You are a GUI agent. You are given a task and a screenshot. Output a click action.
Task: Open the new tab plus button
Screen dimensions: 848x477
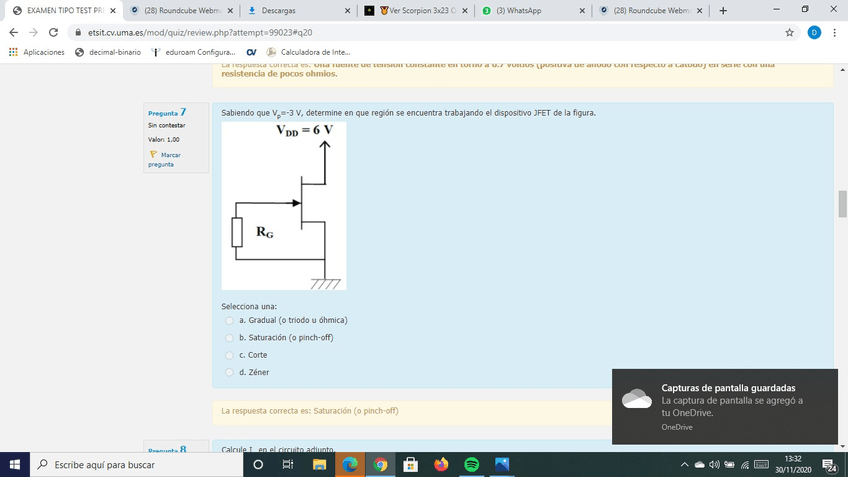(723, 11)
